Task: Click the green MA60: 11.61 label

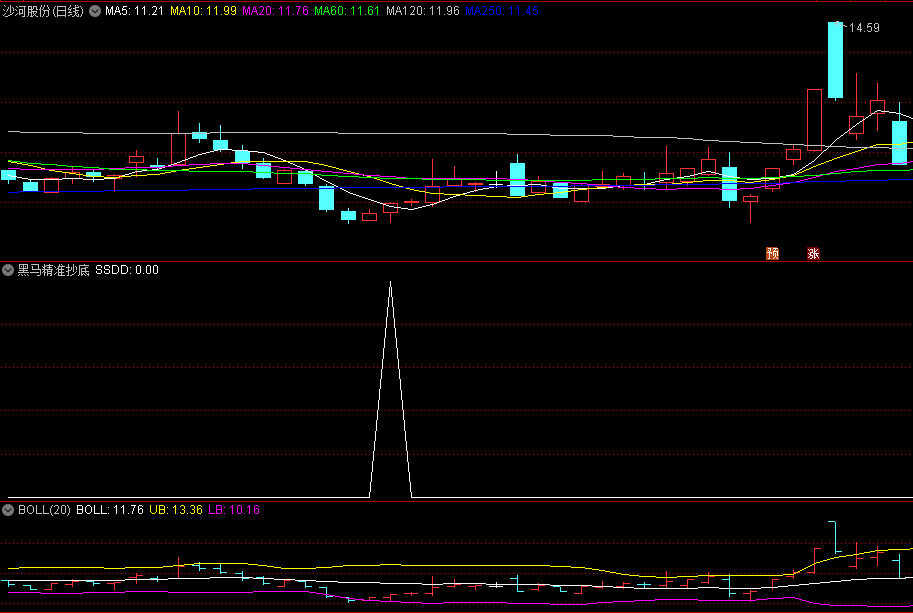Action: (347, 11)
